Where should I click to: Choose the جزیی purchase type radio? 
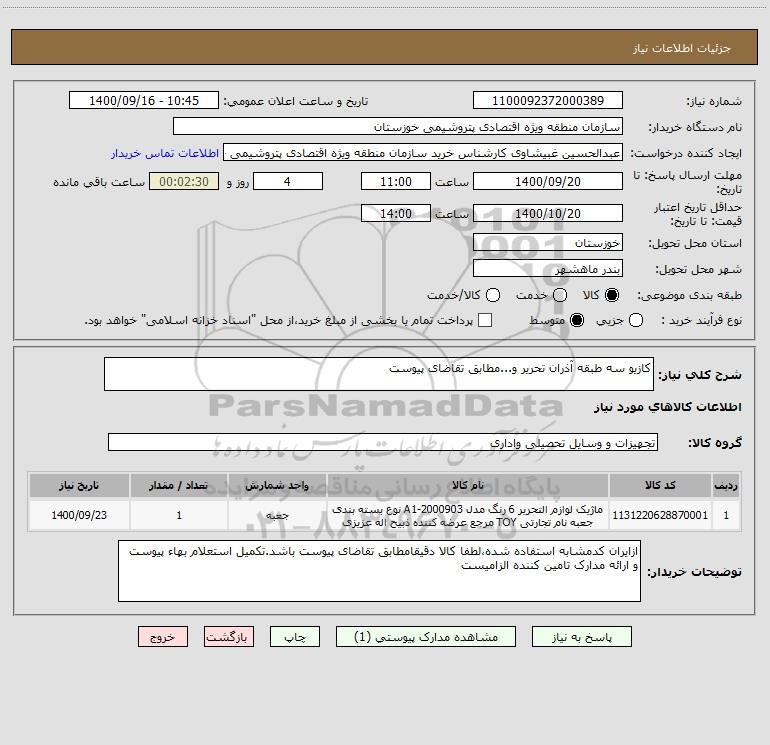[636, 320]
